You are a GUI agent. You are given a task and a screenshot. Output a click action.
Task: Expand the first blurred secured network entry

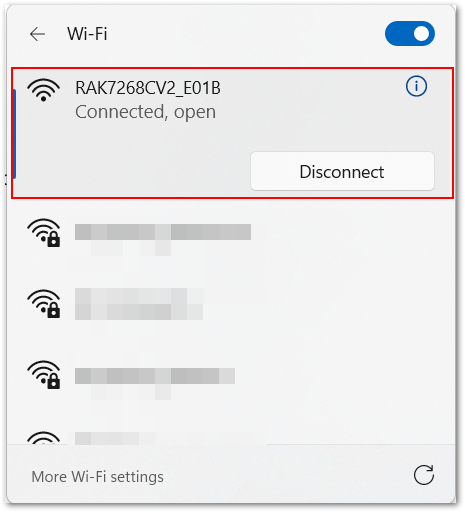[x=232, y=236]
